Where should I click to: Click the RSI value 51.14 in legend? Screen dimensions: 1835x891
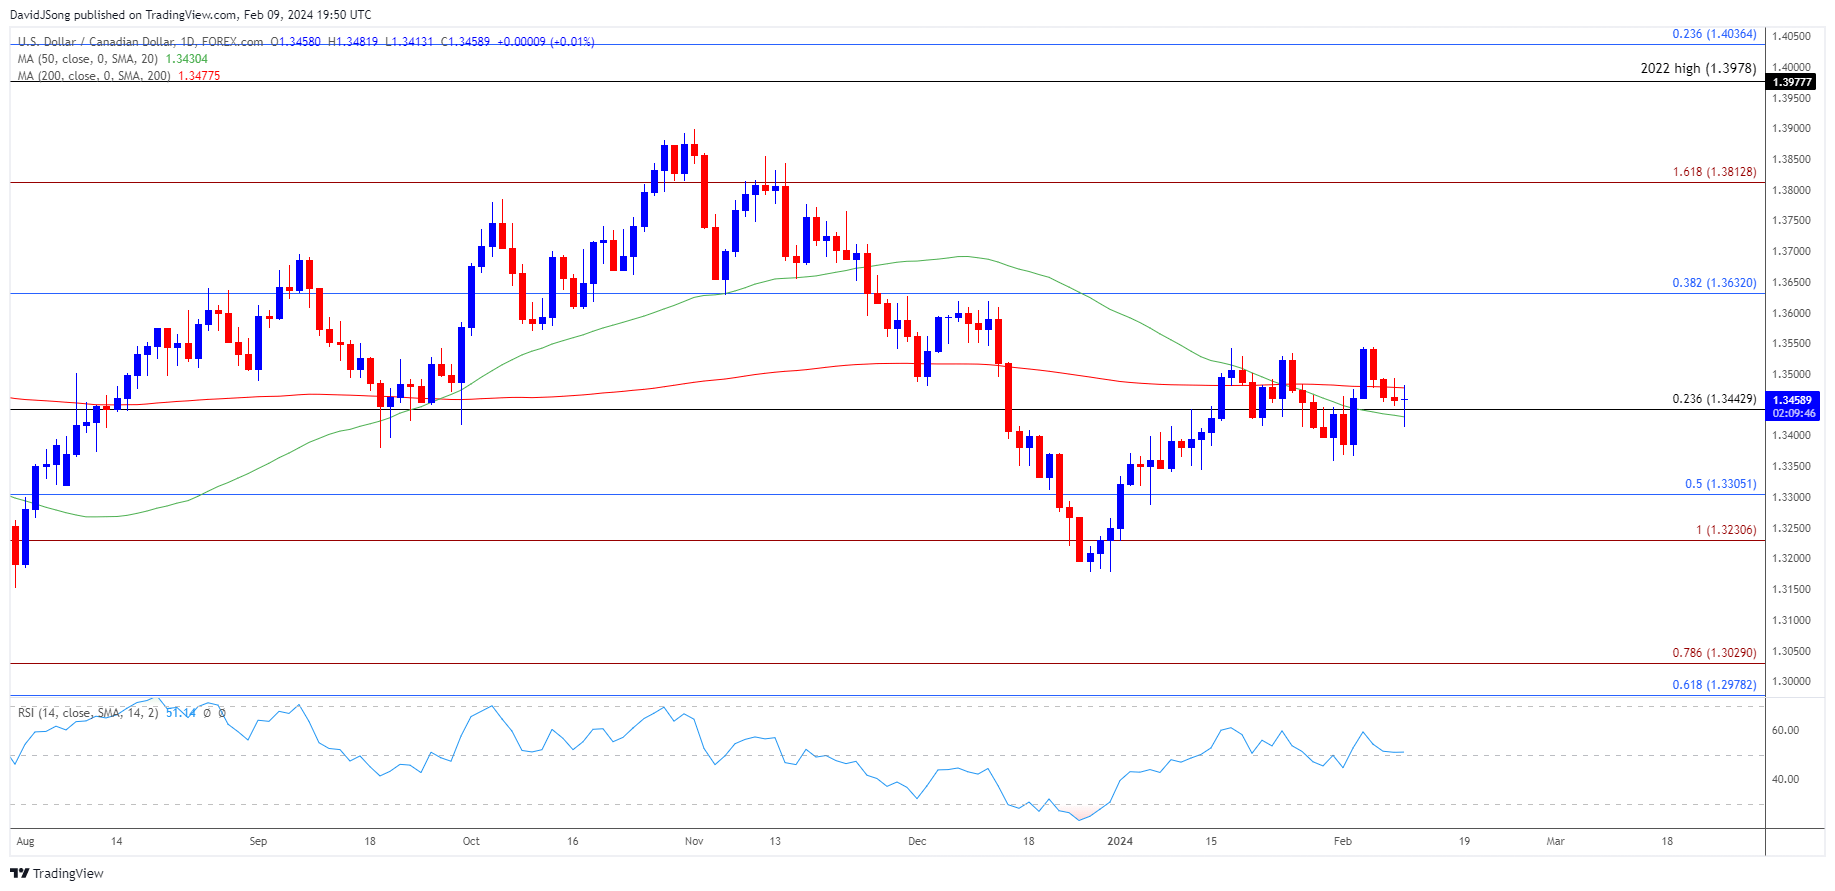click(x=180, y=713)
